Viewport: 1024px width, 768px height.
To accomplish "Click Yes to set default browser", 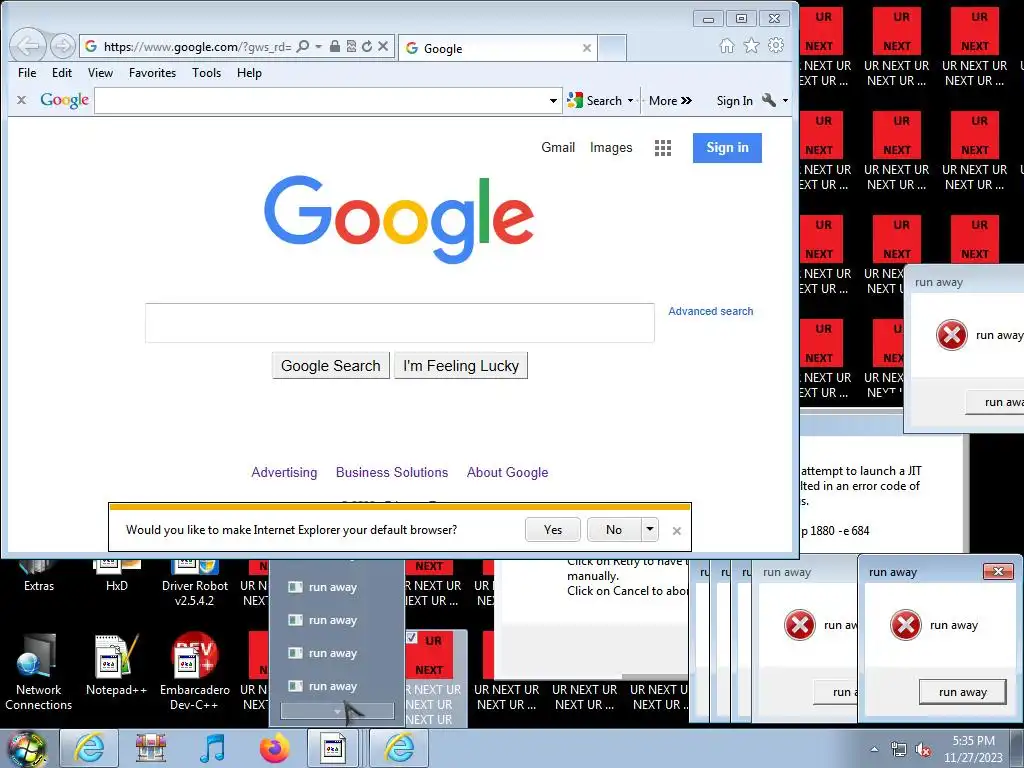I will tap(552, 530).
